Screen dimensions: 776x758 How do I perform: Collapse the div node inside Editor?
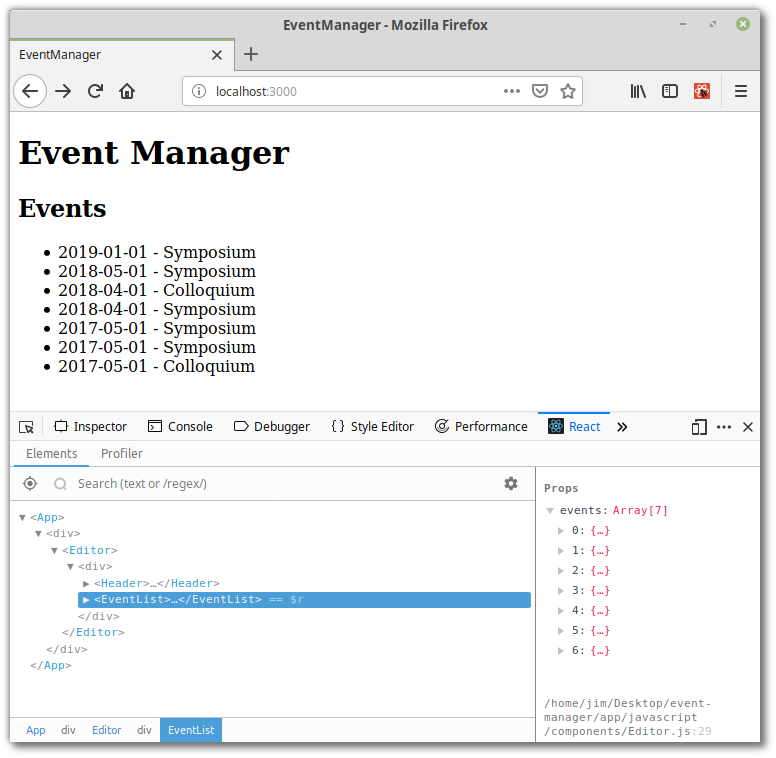tap(70, 567)
